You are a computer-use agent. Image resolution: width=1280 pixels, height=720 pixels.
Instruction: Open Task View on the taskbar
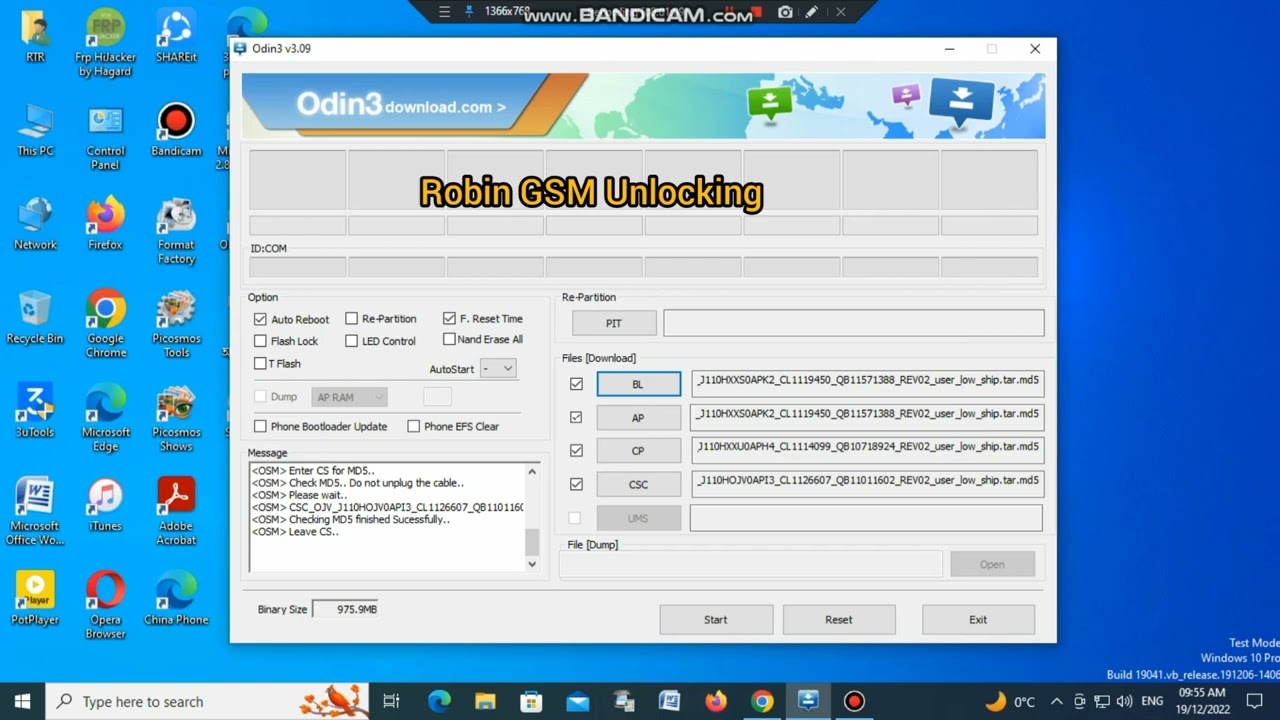[x=391, y=701]
